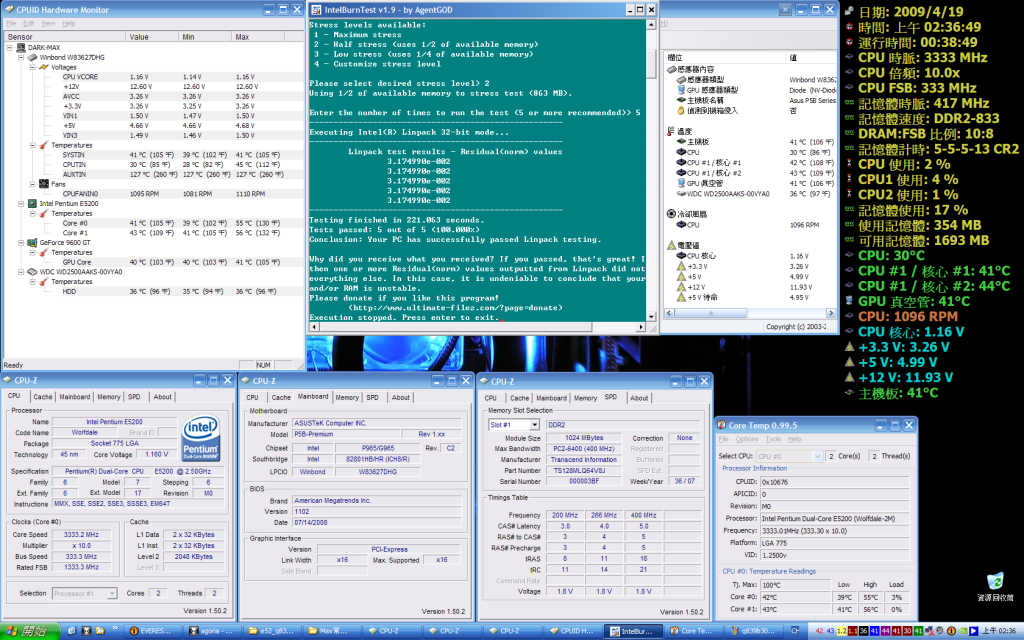This screenshot has width=1024, height=640.
Task: Open View menu in CPUID Hardware Monitor
Action: (x=48, y=24)
